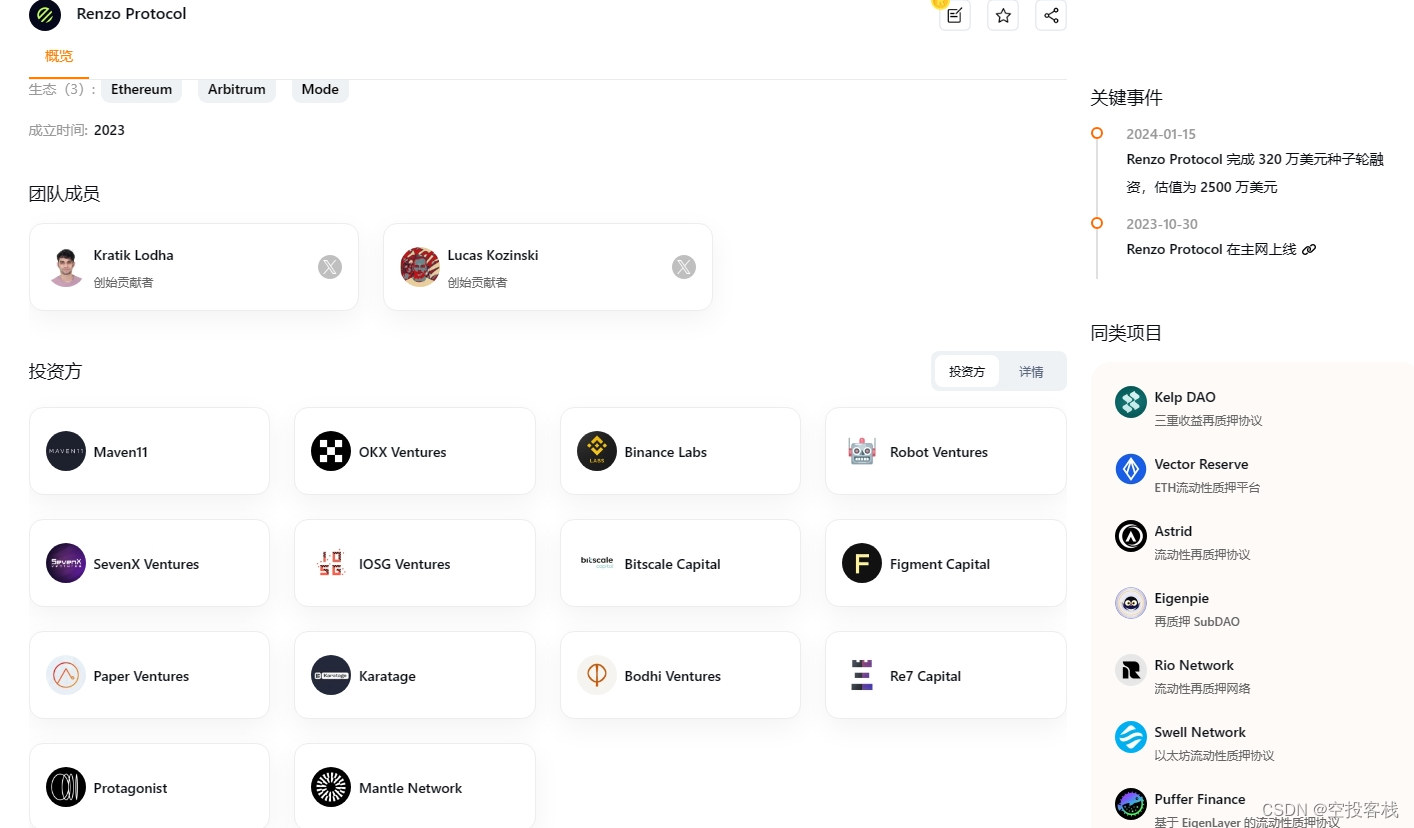Switch investors view to 详情
This screenshot has width=1414, height=828.
coord(1031,371)
